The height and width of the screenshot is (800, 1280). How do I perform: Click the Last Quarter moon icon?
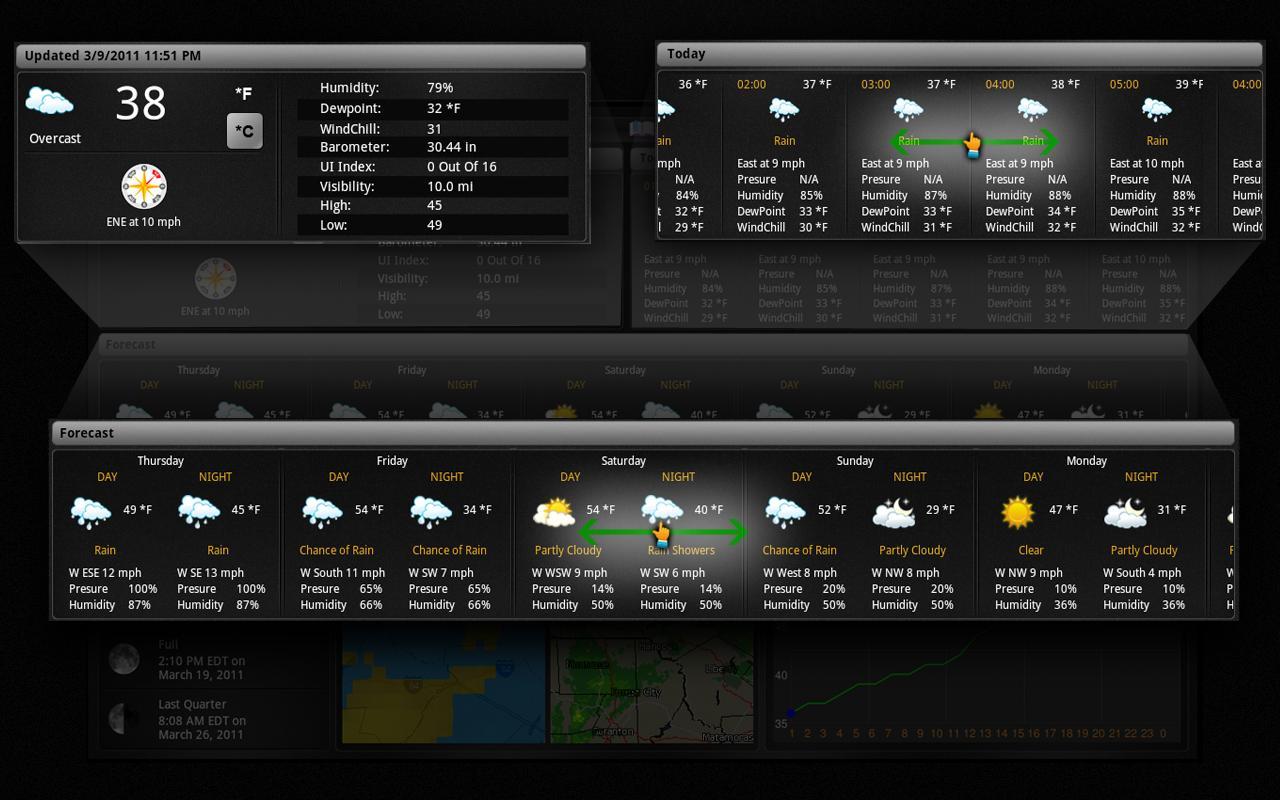pos(123,718)
